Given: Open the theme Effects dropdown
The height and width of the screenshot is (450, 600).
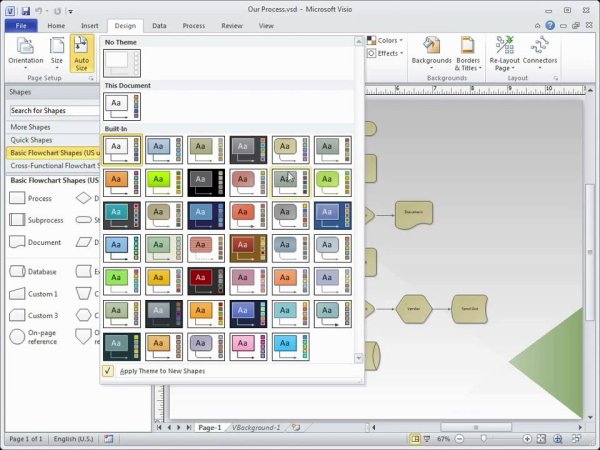Looking at the screenshot, I should pos(385,53).
